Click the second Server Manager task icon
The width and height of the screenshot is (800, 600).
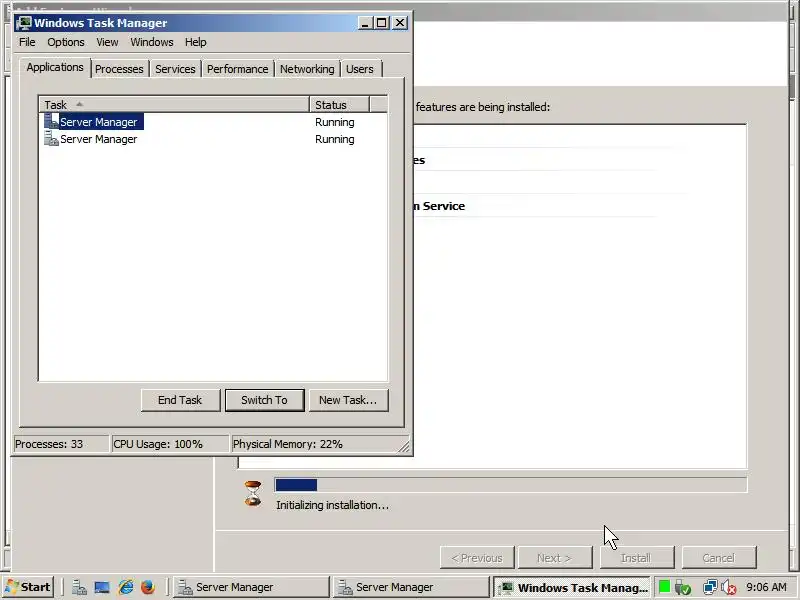coord(52,138)
